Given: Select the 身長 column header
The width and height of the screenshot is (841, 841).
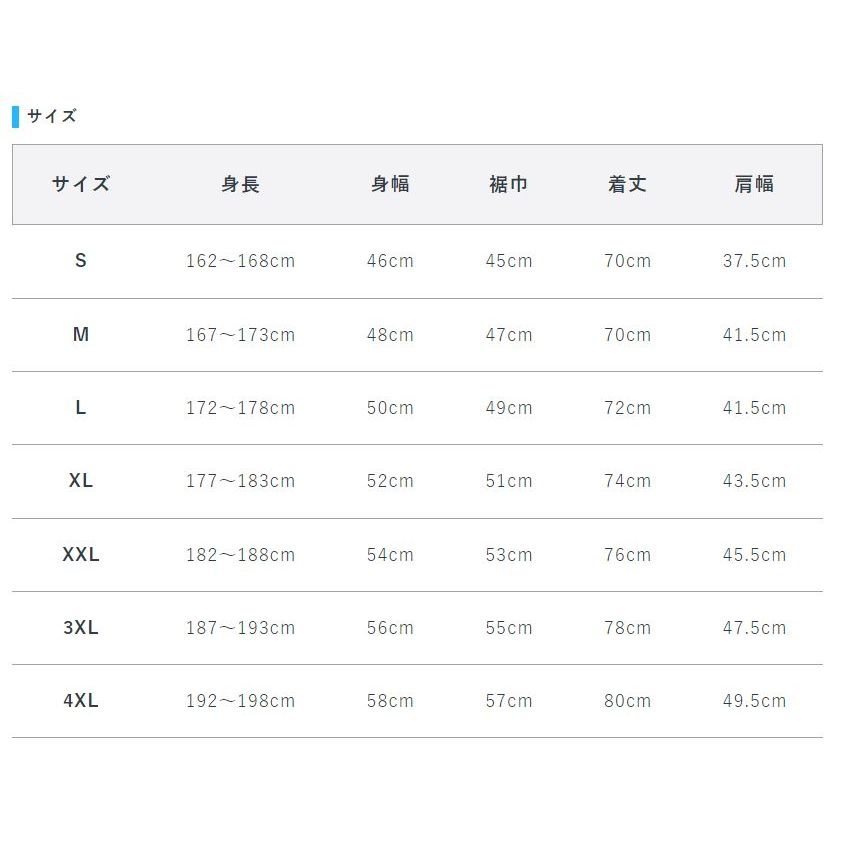Looking at the screenshot, I should coord(241,184).
